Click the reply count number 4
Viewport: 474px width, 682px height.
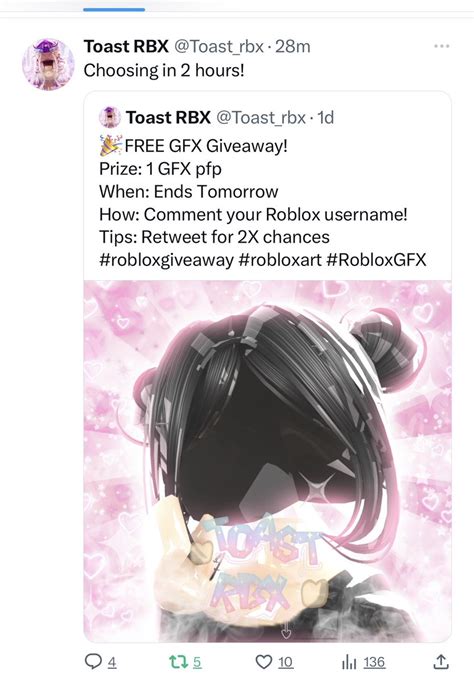[112, 662]
